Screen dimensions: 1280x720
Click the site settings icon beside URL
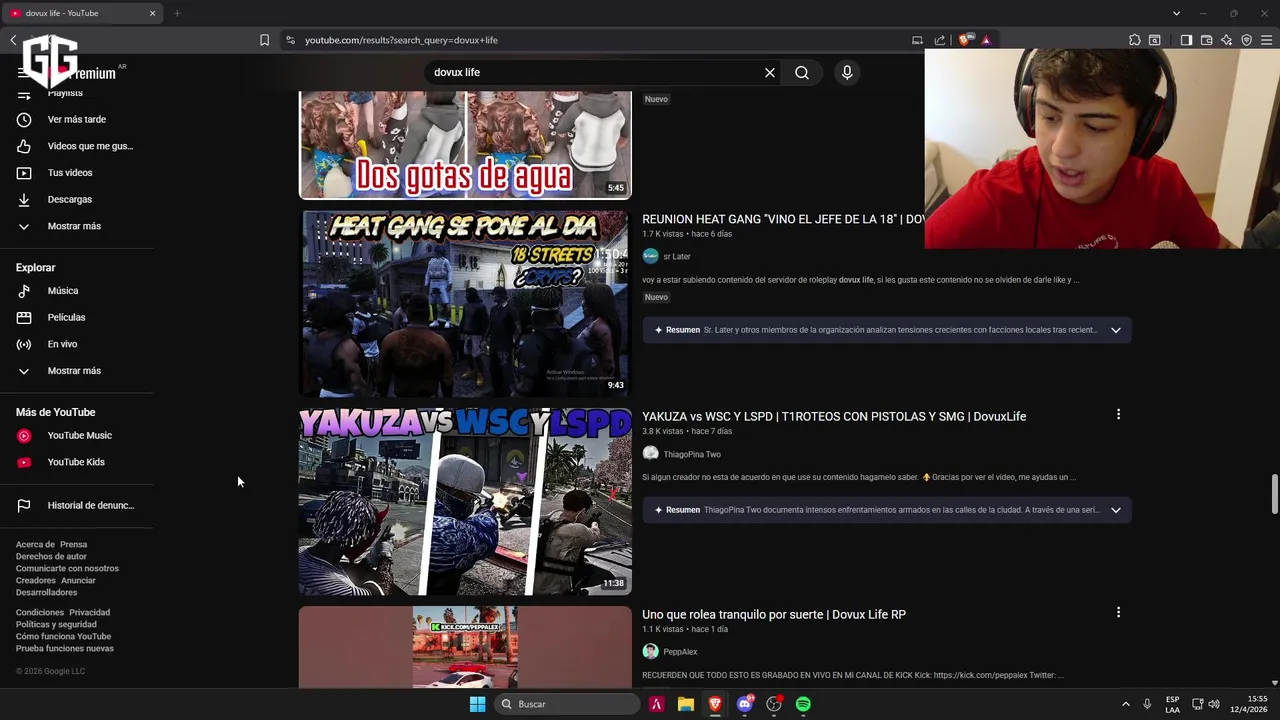click(x=290, y=40)
